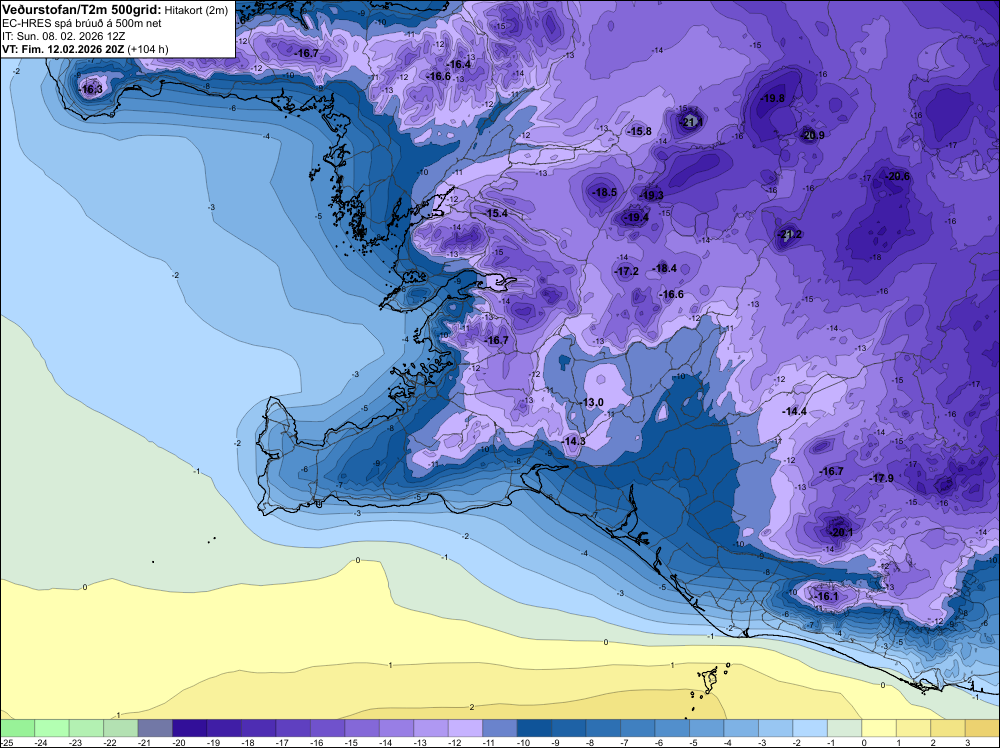The height and width of the screenshot is (748, 1000).
Task: Click the -17.9 temperature label
Action: tap(881, 478)
